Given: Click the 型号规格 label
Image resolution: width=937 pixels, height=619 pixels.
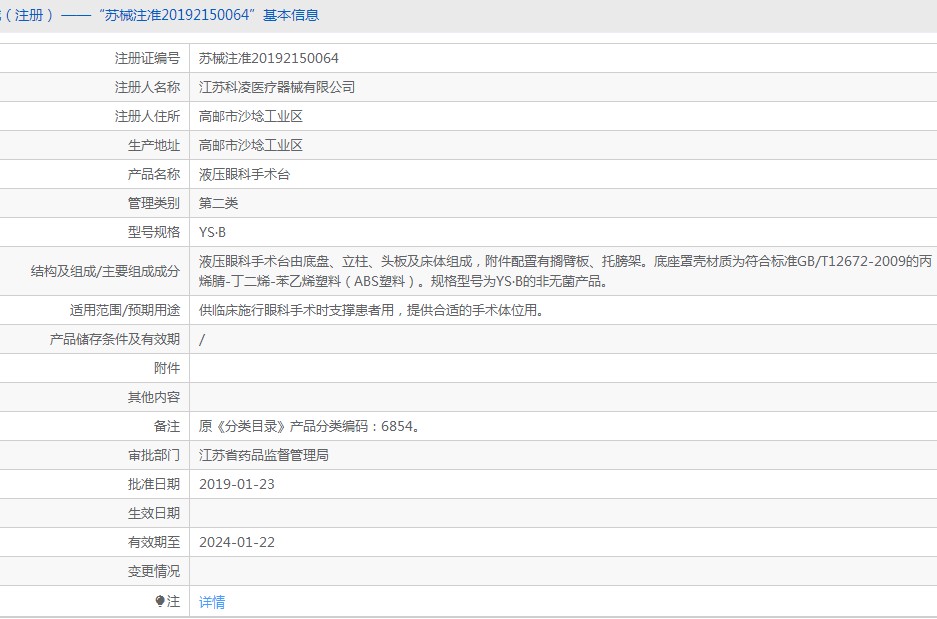Looking at the screenshot, I should click(154, 232).
